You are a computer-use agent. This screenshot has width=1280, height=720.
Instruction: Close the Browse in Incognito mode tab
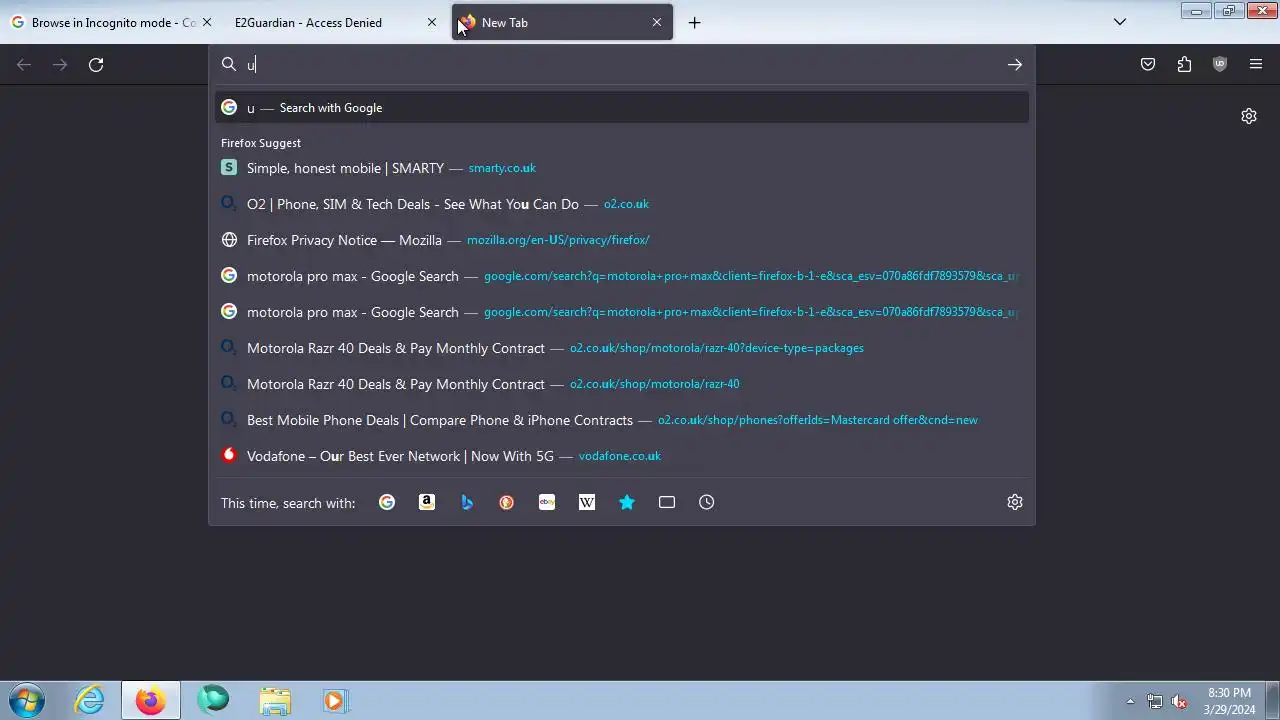pos(207,22)
